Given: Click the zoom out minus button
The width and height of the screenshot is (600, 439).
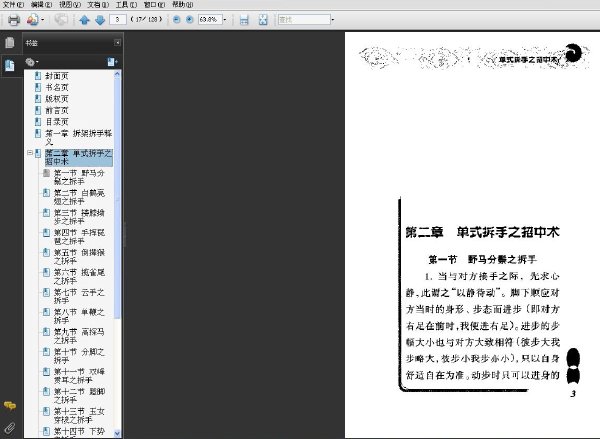Looking at the screenshot, I should pos(176,19).
